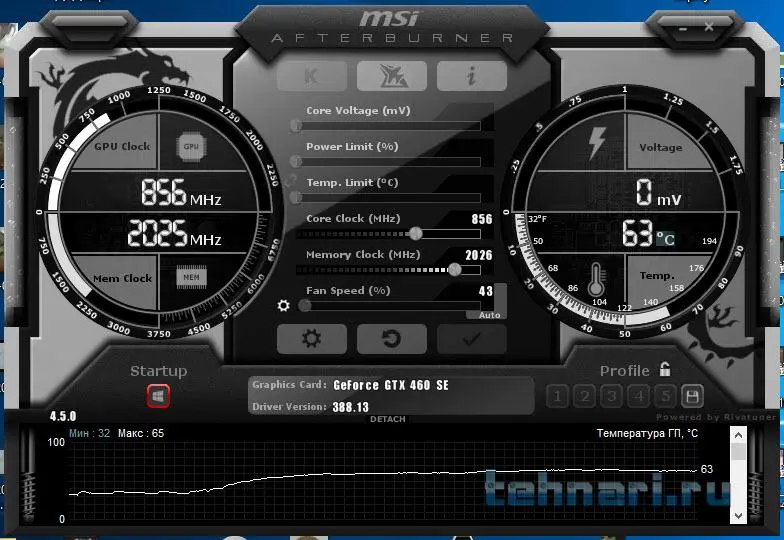Open fan speed settings gear icon

coord(284,306)
